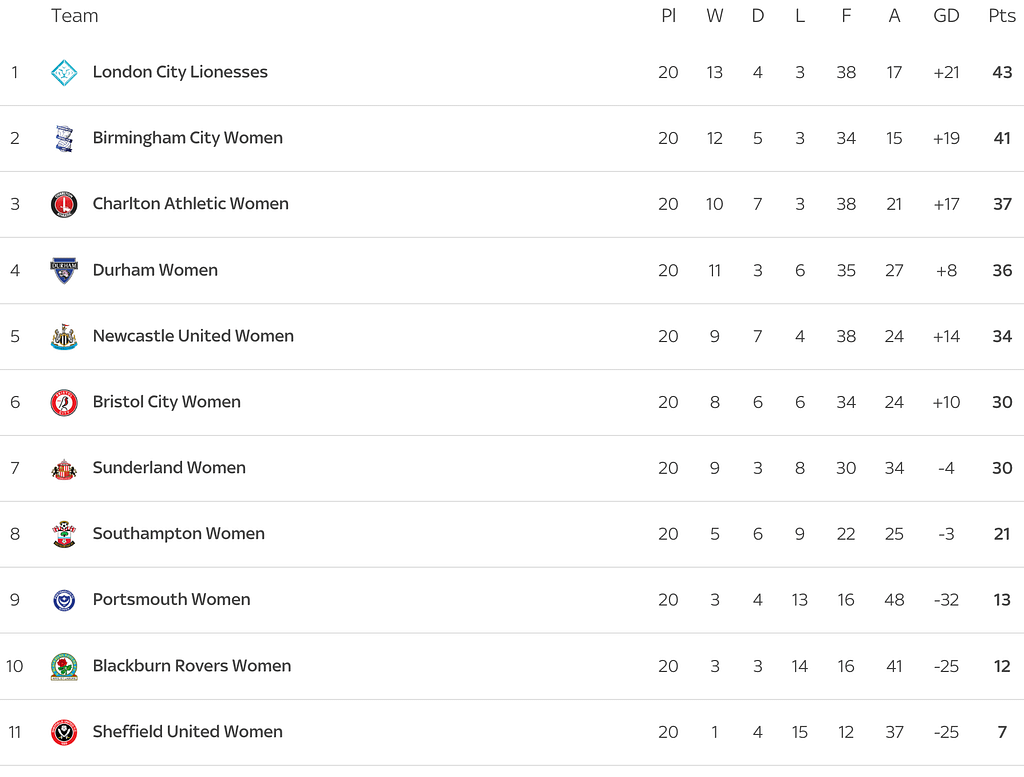Viewport: 1024px width, 777px height.
Task: Click the Sunderland Women club crest
Action: tap(64, 468)
